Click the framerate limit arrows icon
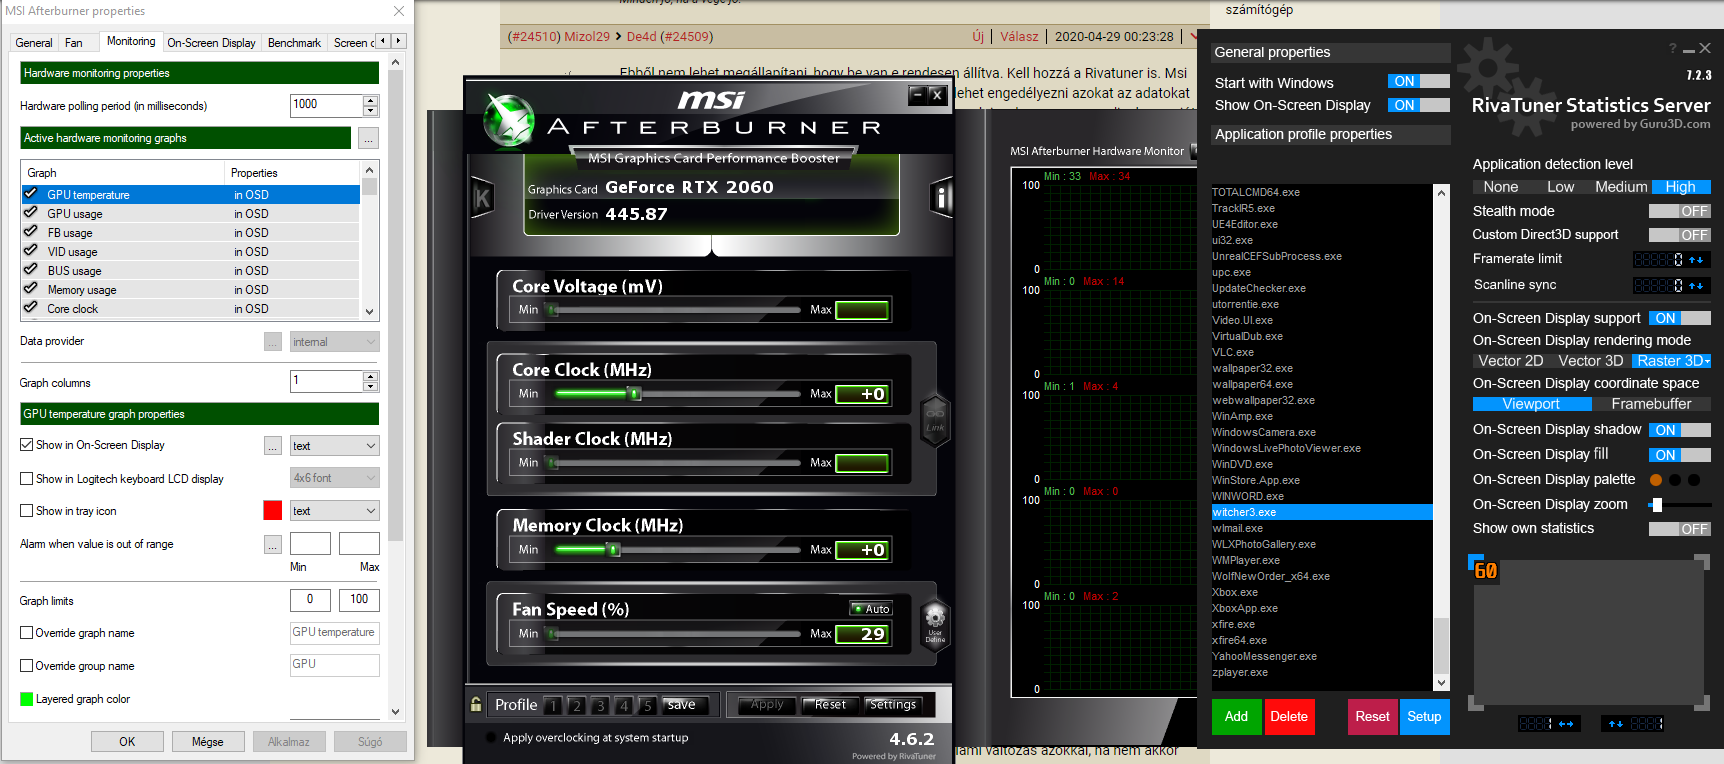Viewport: 1724px width, 764px height. pos(1696,260)
